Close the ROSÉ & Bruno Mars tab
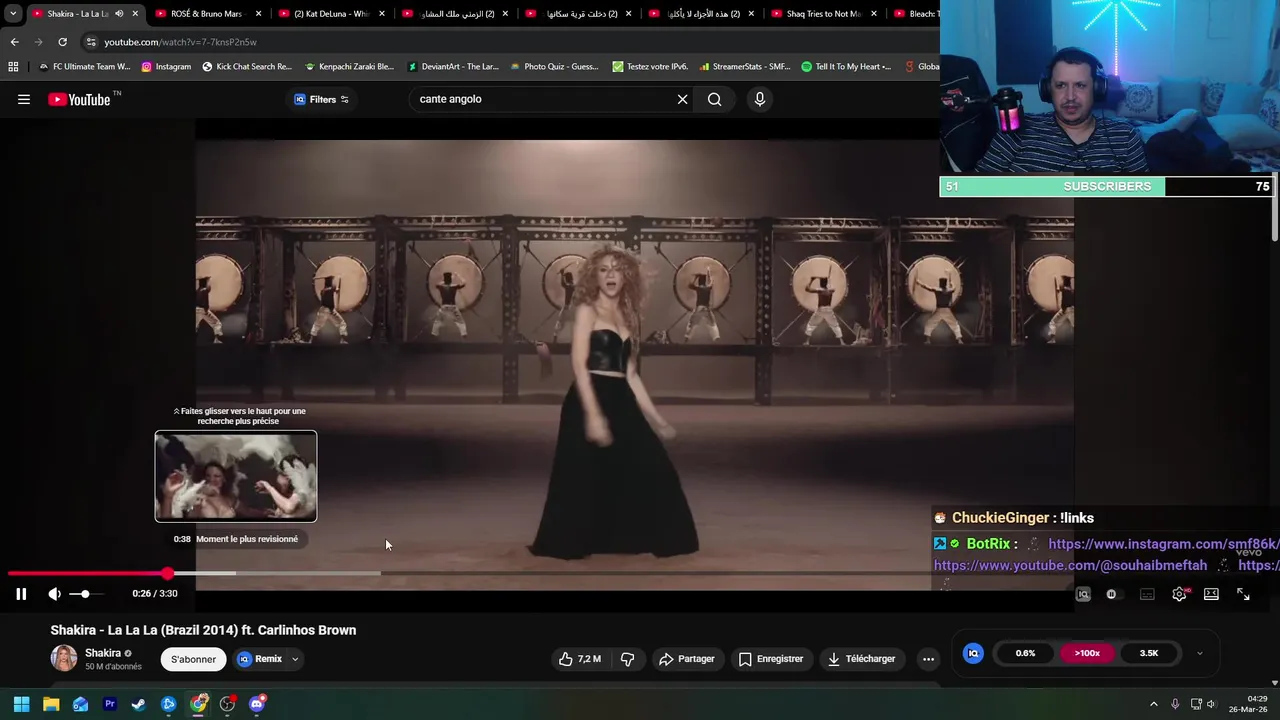 [x=259, y=14]
